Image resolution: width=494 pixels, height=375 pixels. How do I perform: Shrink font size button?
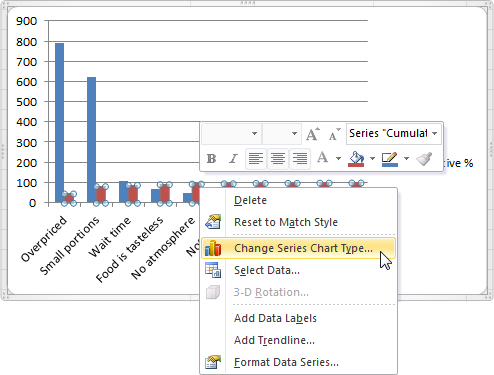[334, 134]
